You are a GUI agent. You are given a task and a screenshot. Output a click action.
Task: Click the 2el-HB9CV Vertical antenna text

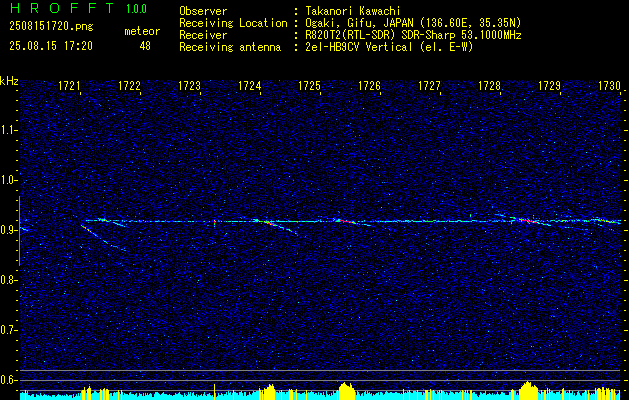[x=389, y=47]
